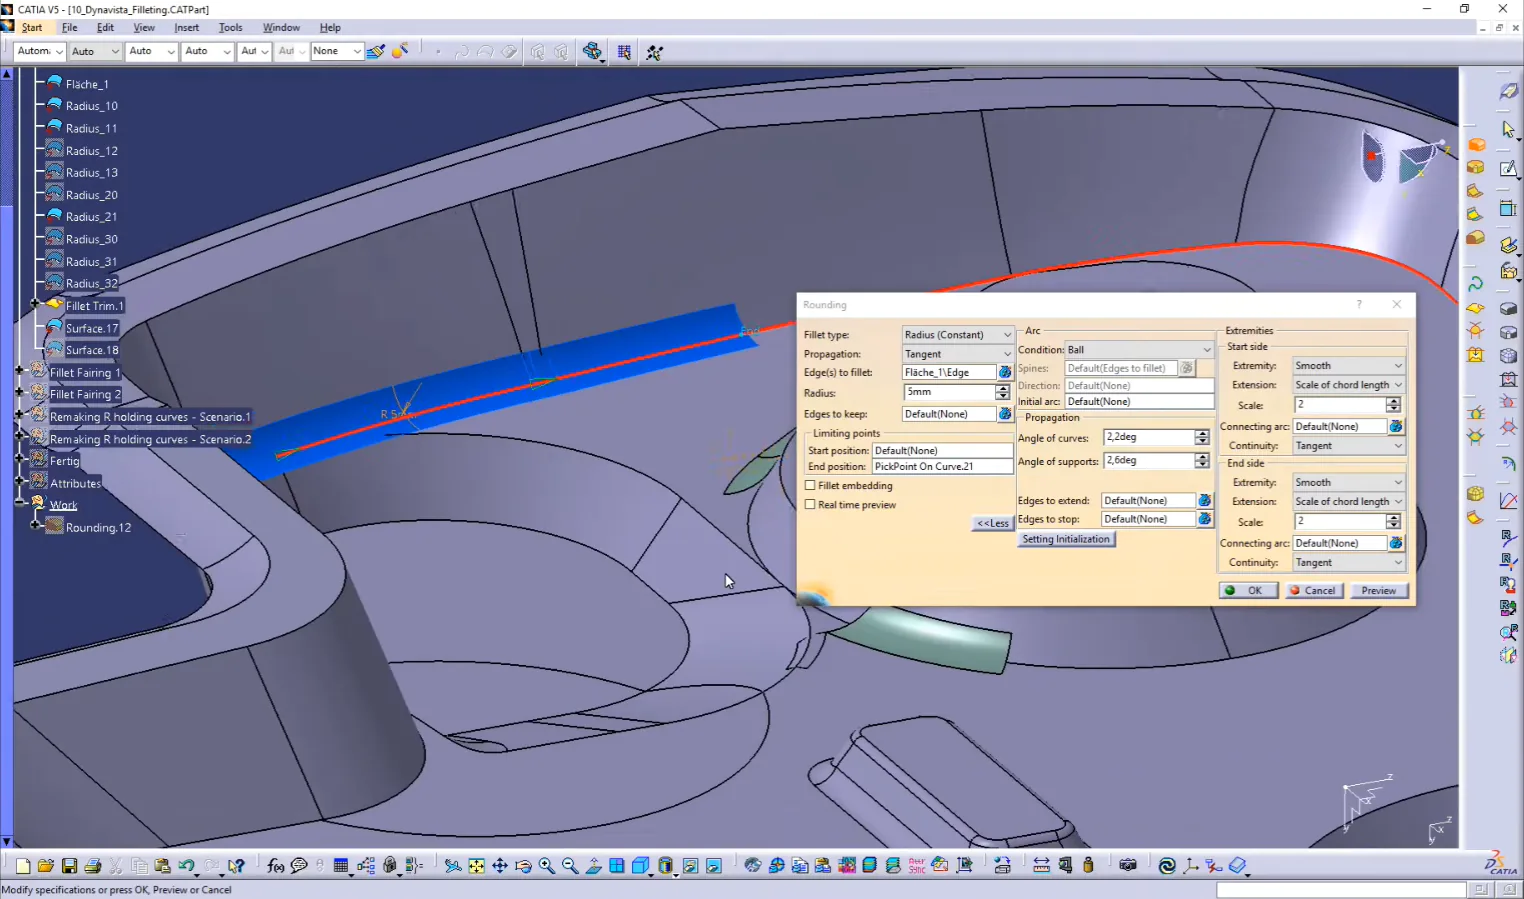The image size is (1524, 899).
Task: Collapse dialog with the <<Less button
Action: tap(993, 523)
